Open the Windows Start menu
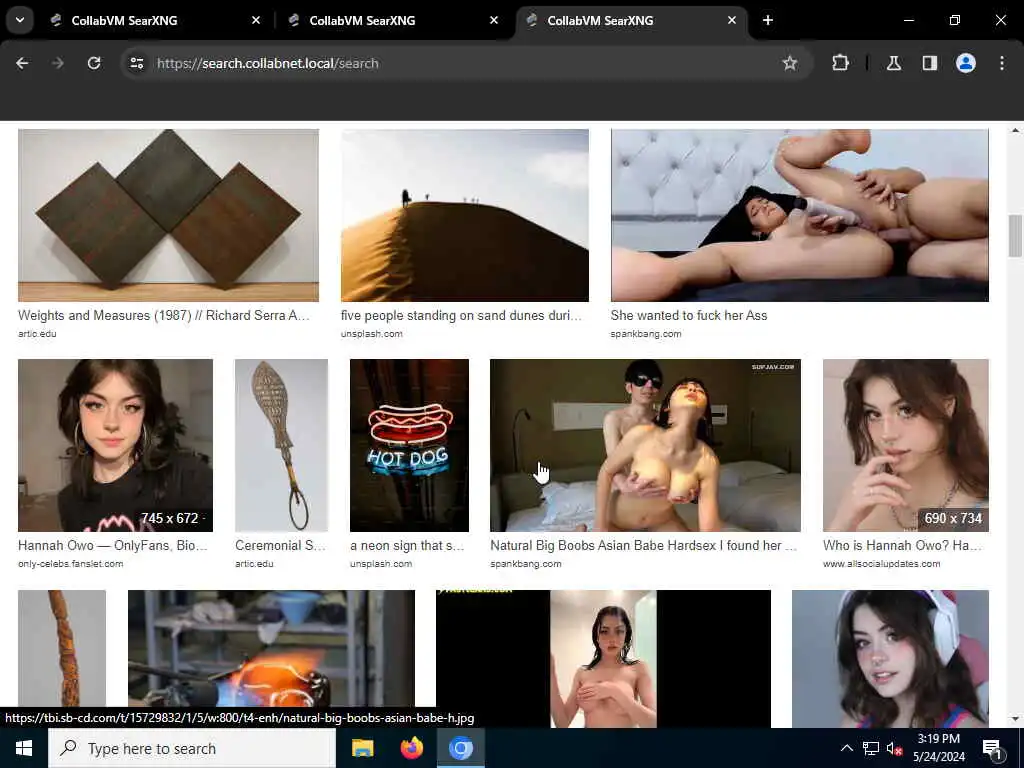 [24, 748]
